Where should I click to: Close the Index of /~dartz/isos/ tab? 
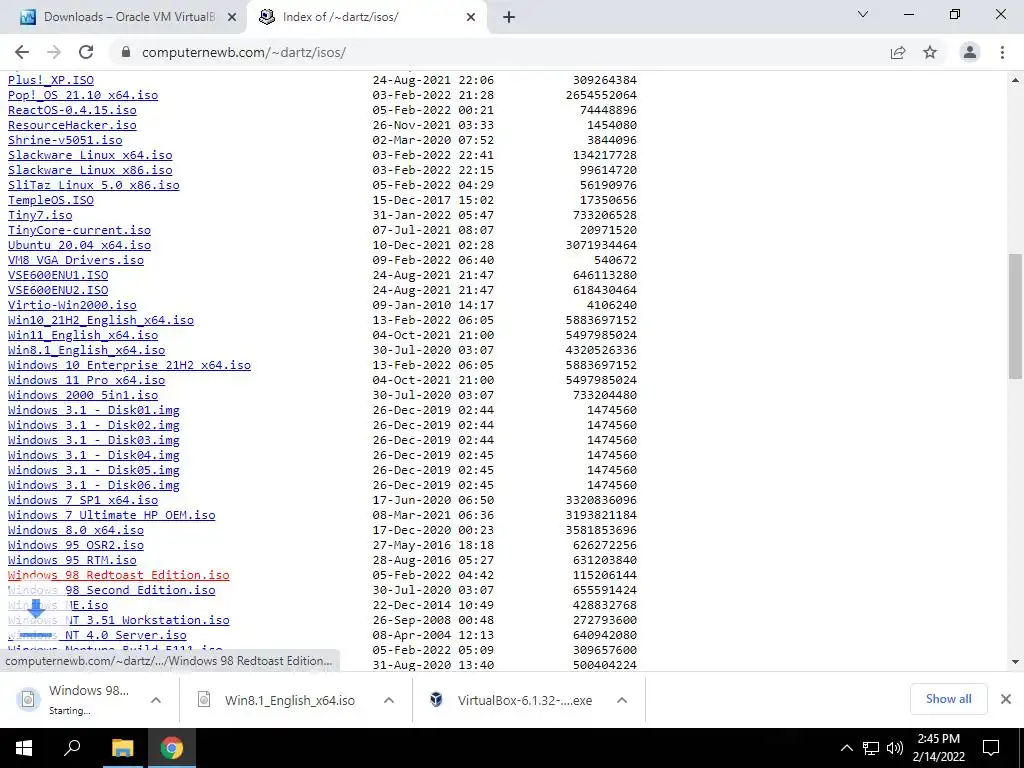tap(471, 18)
